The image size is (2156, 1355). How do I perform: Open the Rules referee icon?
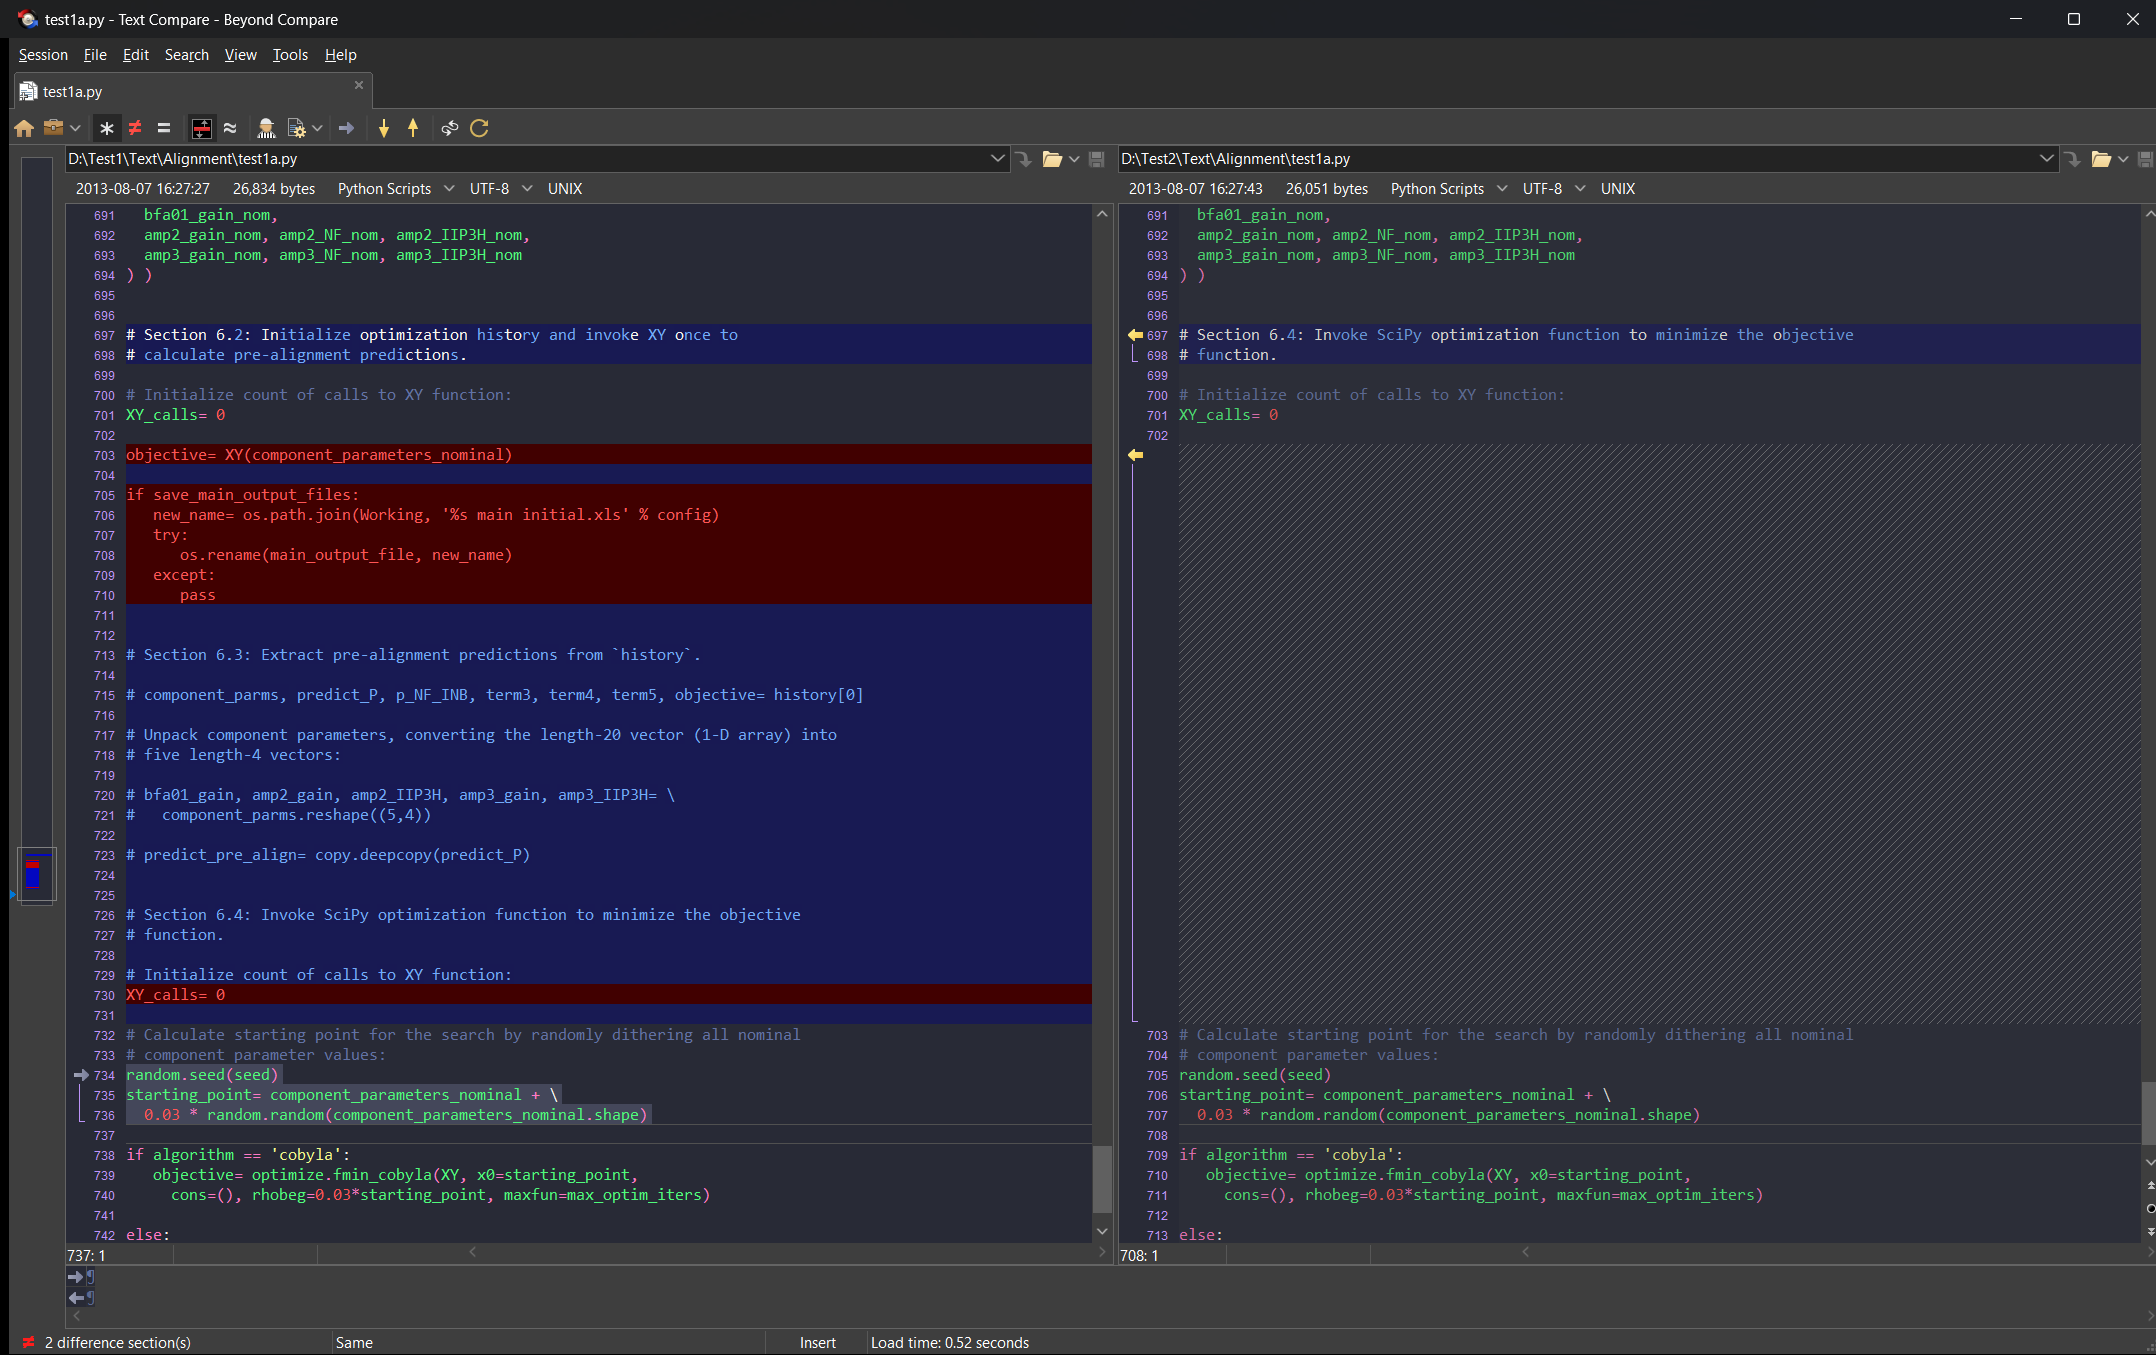click(266, 128)
